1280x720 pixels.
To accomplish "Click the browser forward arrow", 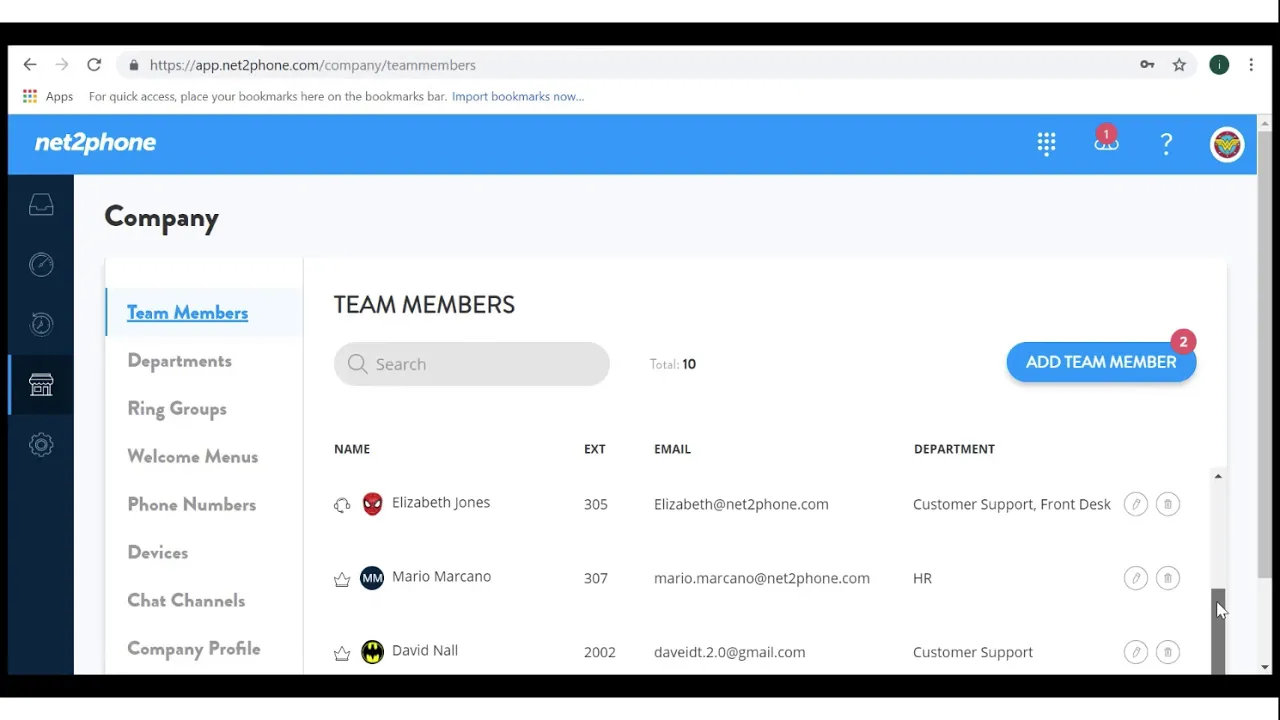I will point(62,65).
